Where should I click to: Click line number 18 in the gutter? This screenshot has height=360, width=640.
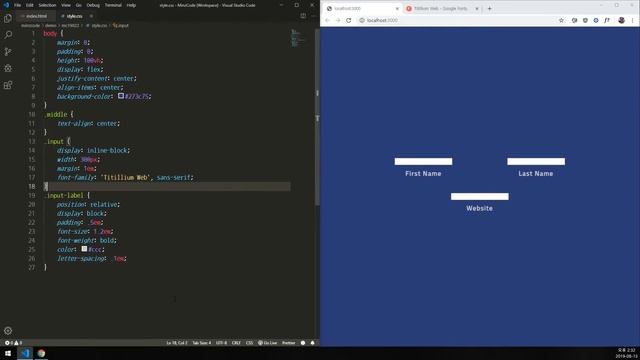(x=32, y=187)
